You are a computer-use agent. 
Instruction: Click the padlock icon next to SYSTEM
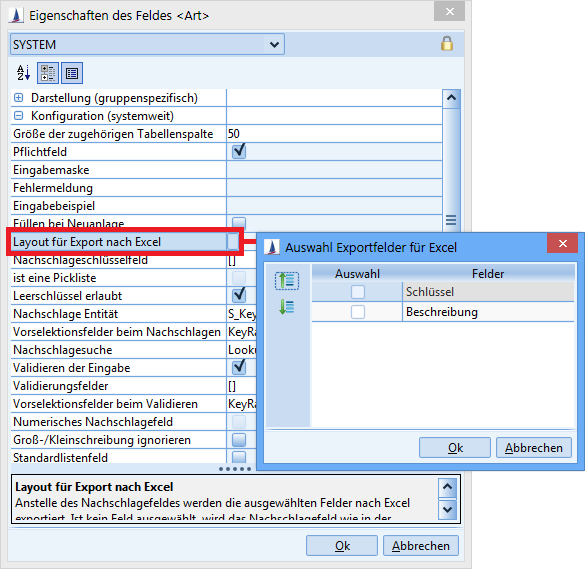447,43
